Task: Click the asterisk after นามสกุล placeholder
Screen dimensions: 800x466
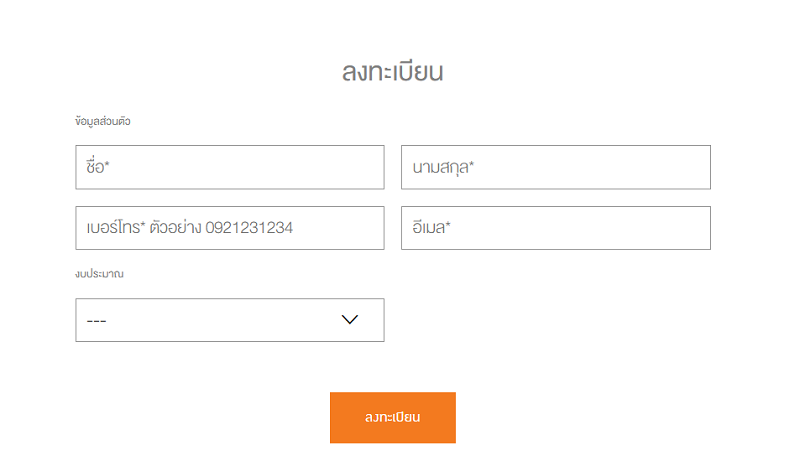Action: 471,164
